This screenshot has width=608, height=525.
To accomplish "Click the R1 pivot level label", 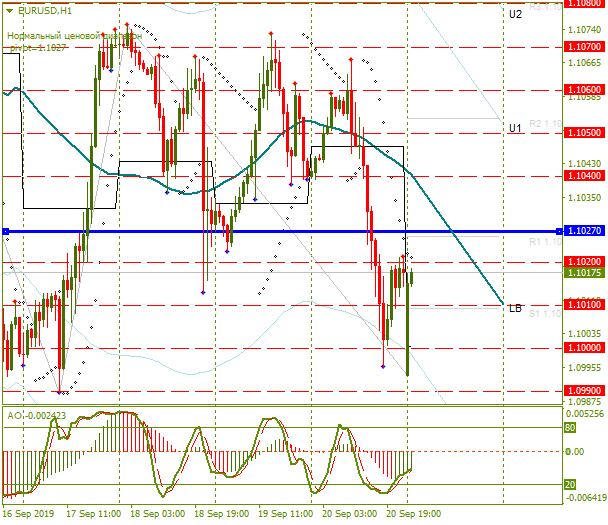I will tap(545, 242).
